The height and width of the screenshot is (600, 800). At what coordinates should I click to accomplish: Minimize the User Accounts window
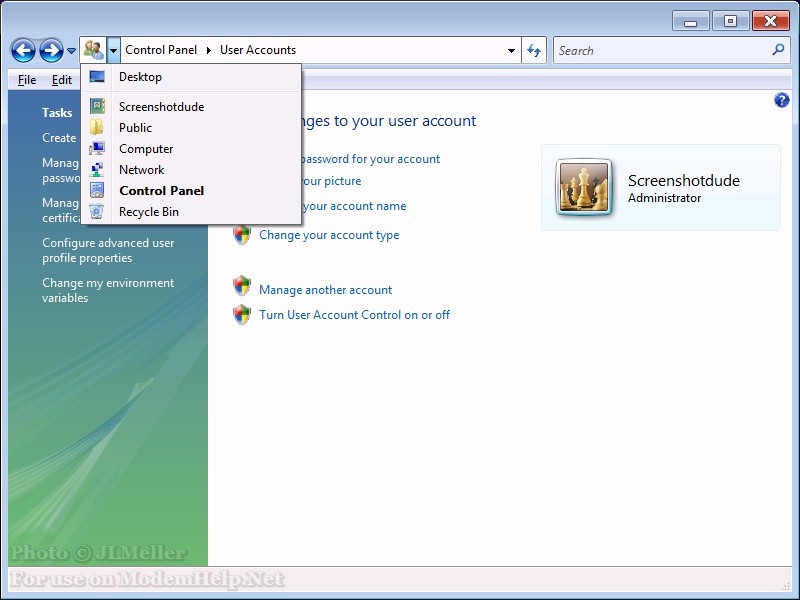pyautogui.click(x=690, y=21)
